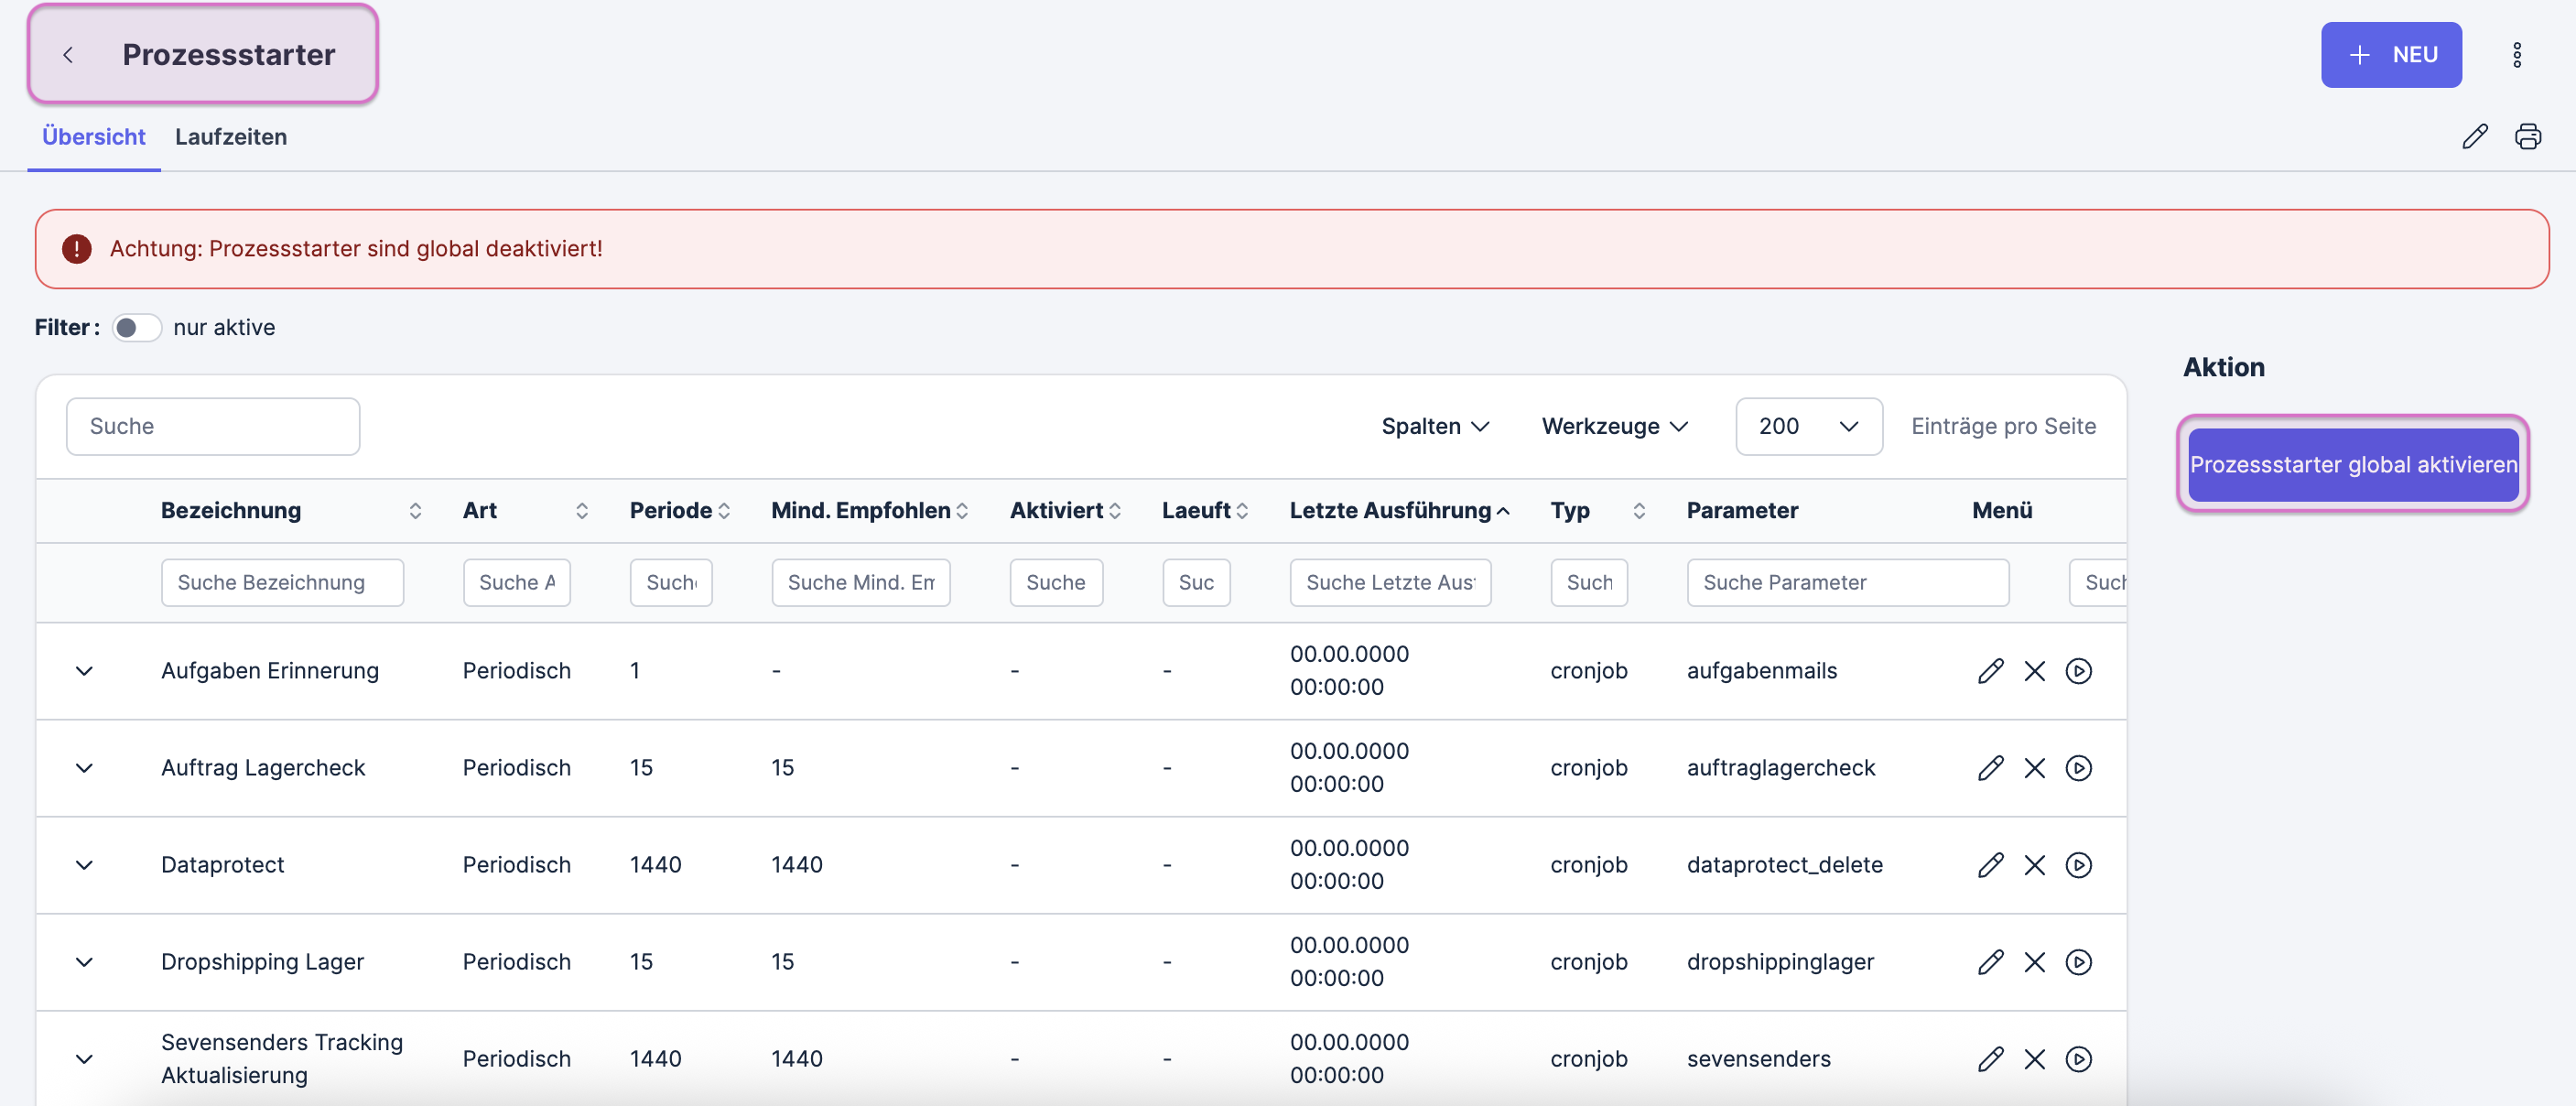Screen dimensions: 2576x1106
Task: Switch to the Laufzeiten tab
Action: tap(231, 137)
